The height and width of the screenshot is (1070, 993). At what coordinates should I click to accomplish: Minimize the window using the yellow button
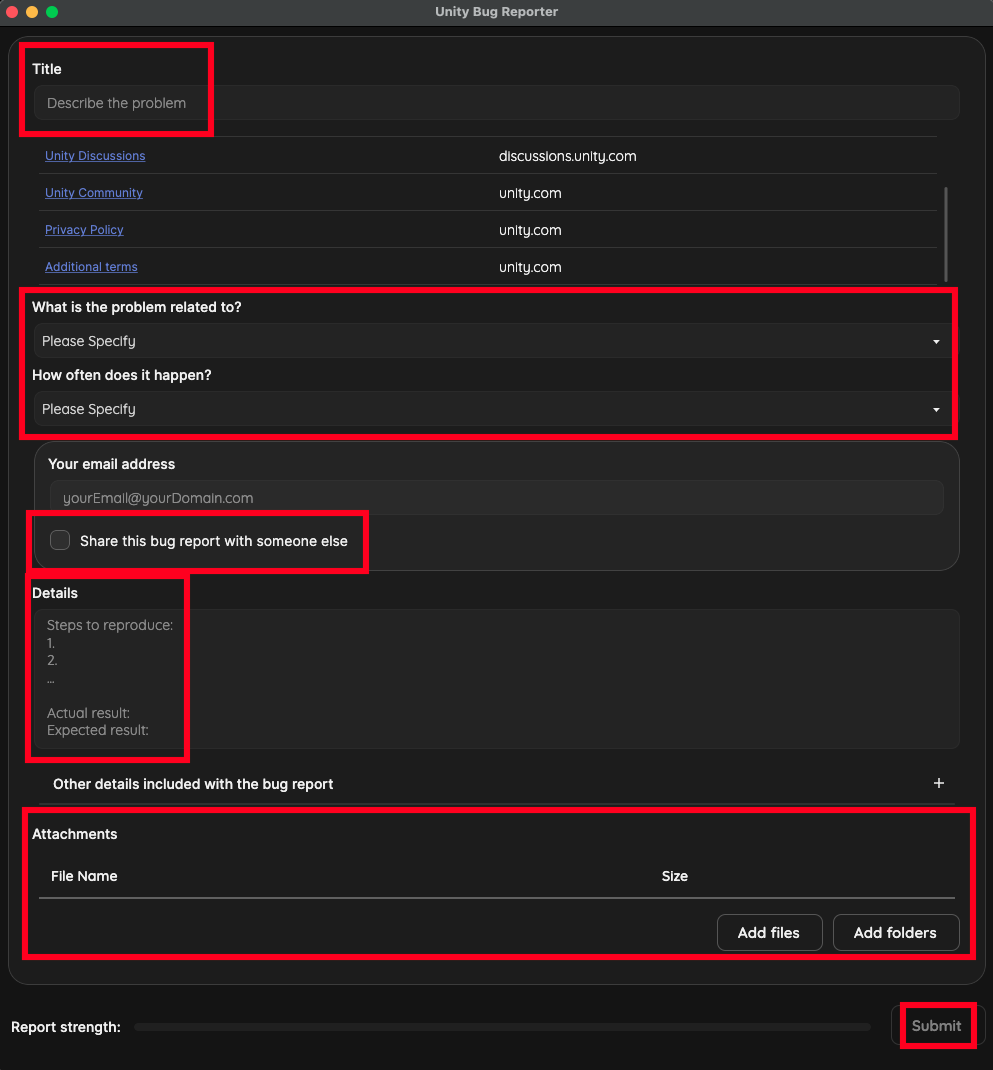pos(32,12)
